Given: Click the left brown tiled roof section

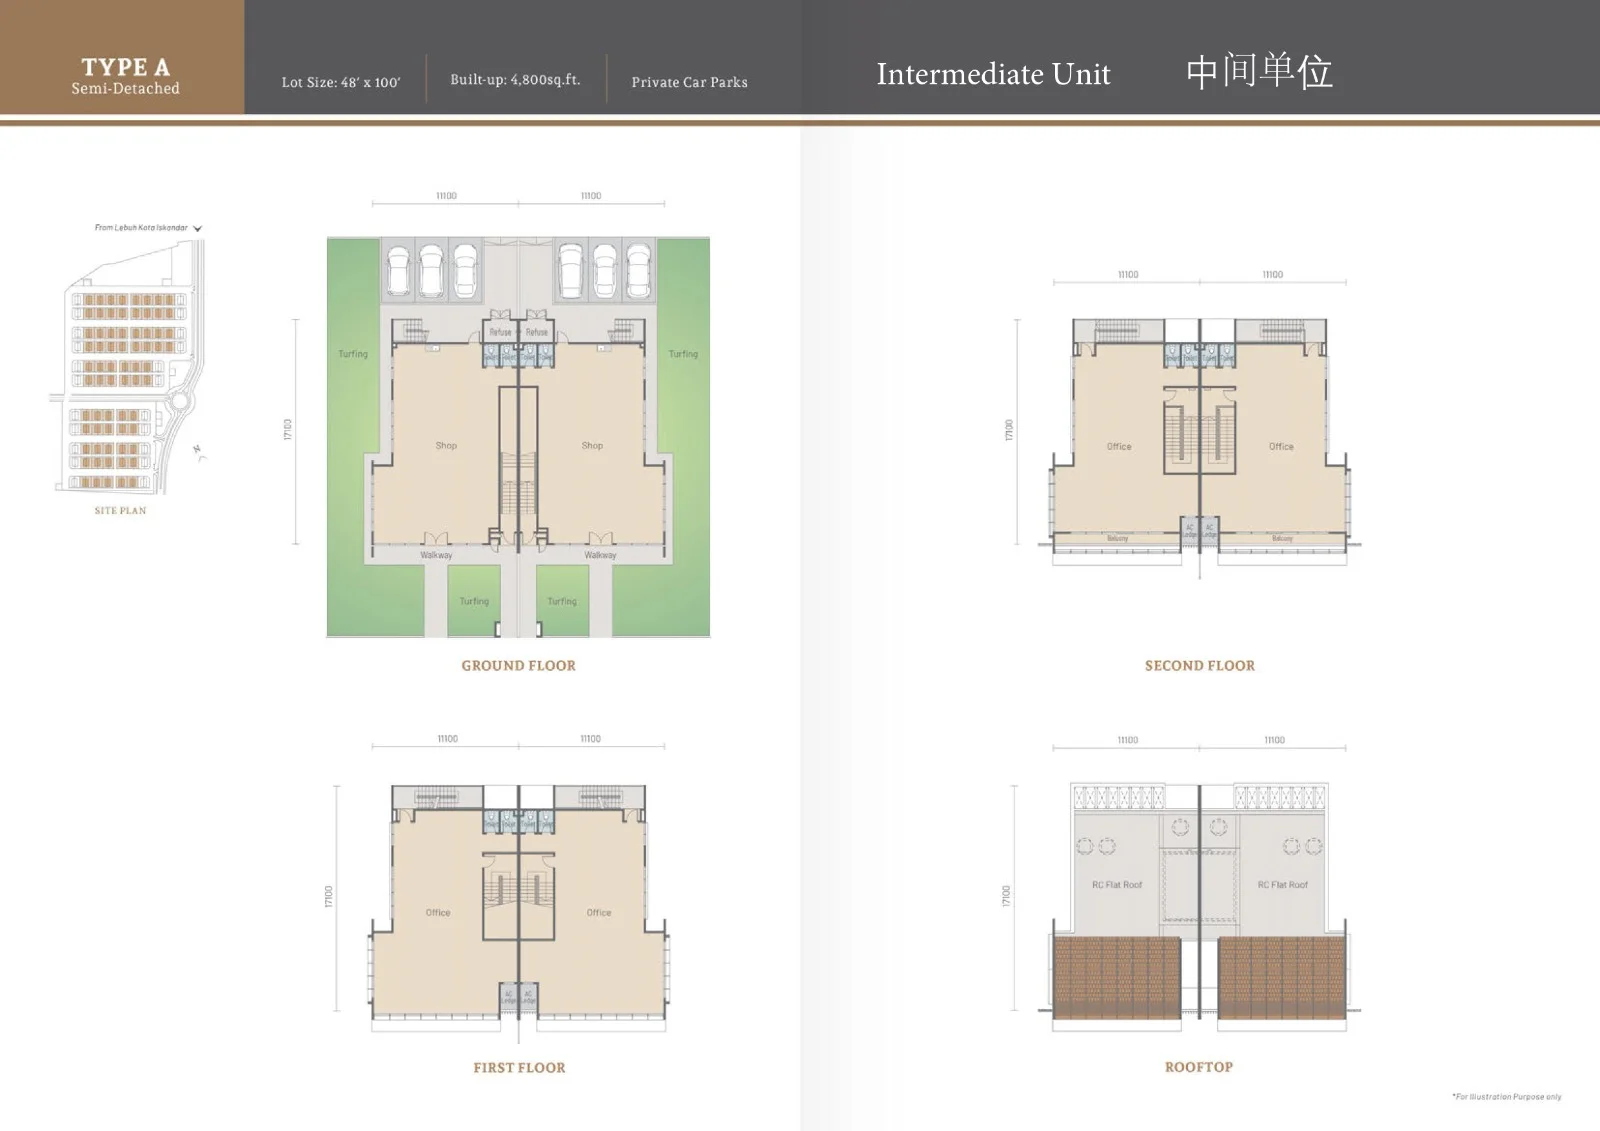Looking at the screenshot, I should click(x=1116, y=978).
